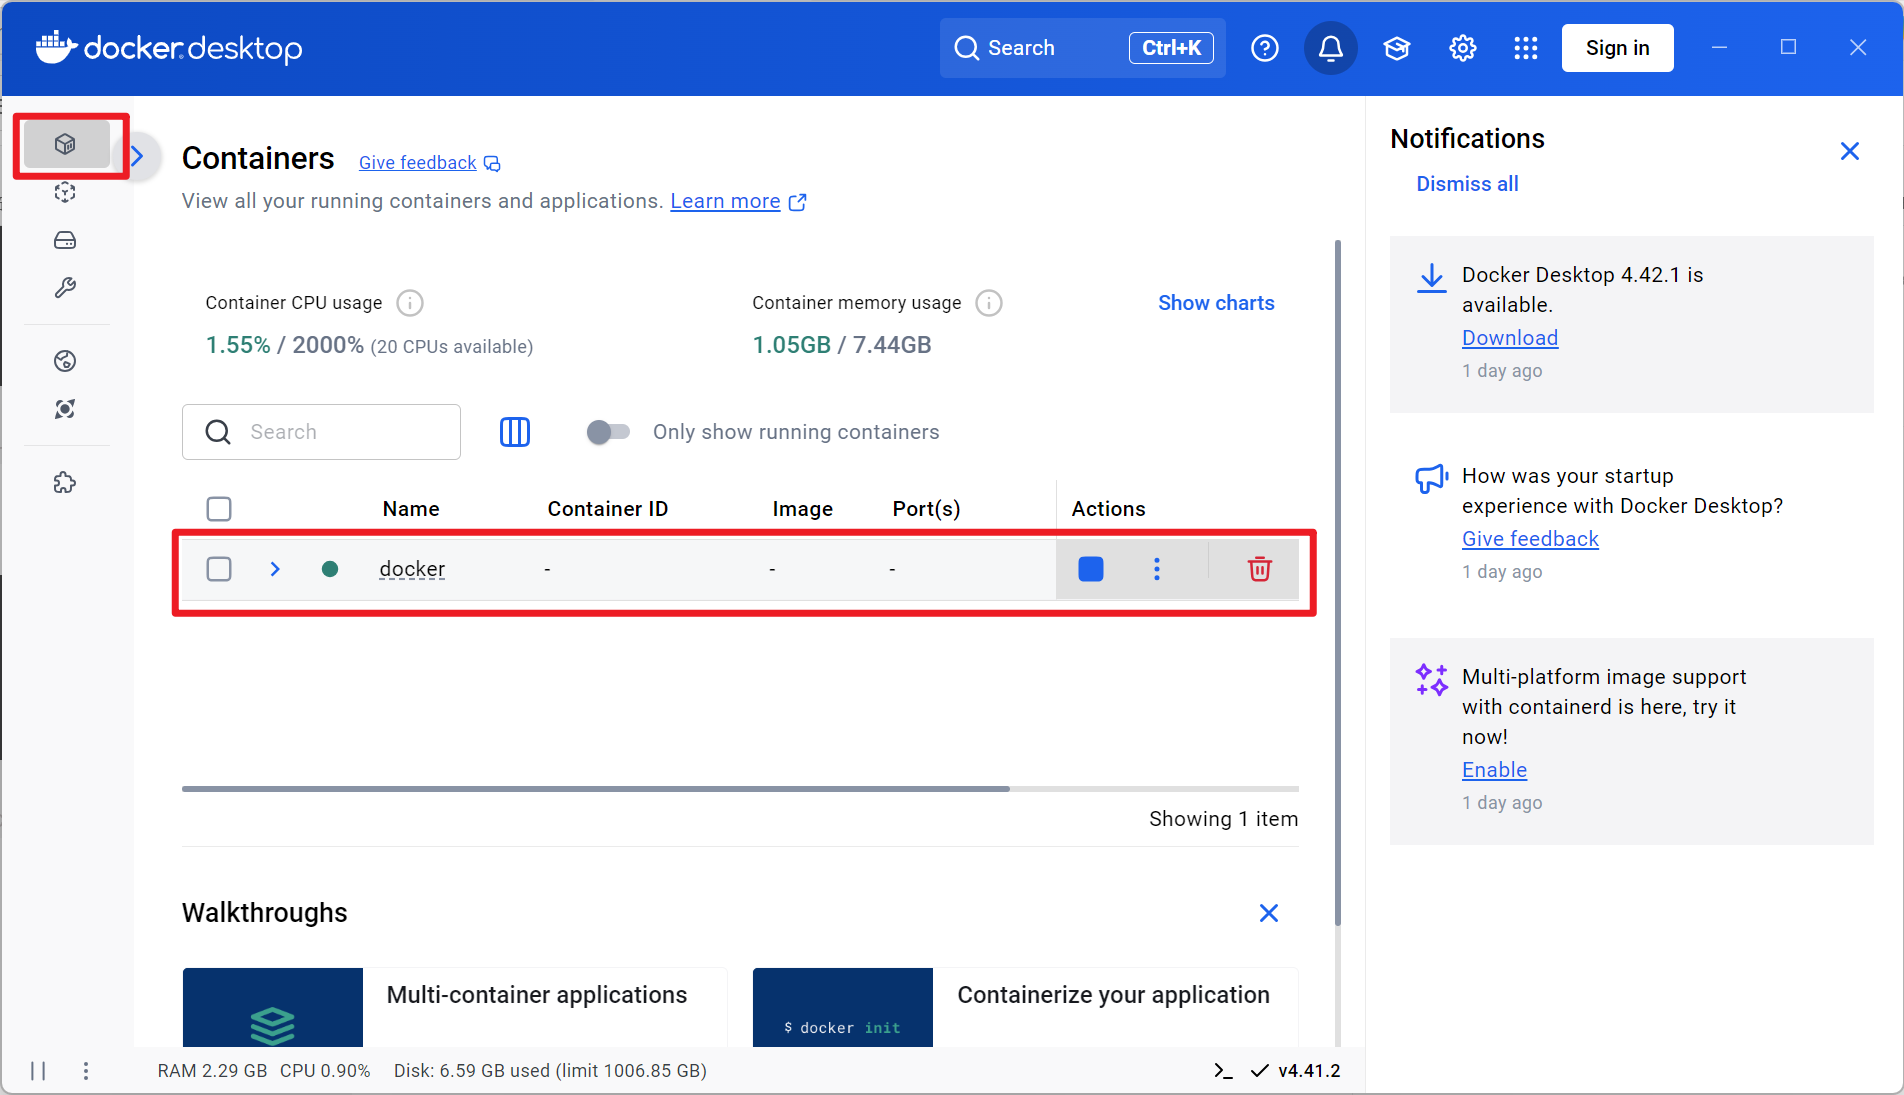Toggle Only show running containers
The height and width of the screenshot is (1095, 1904).
tap(608, 432)
